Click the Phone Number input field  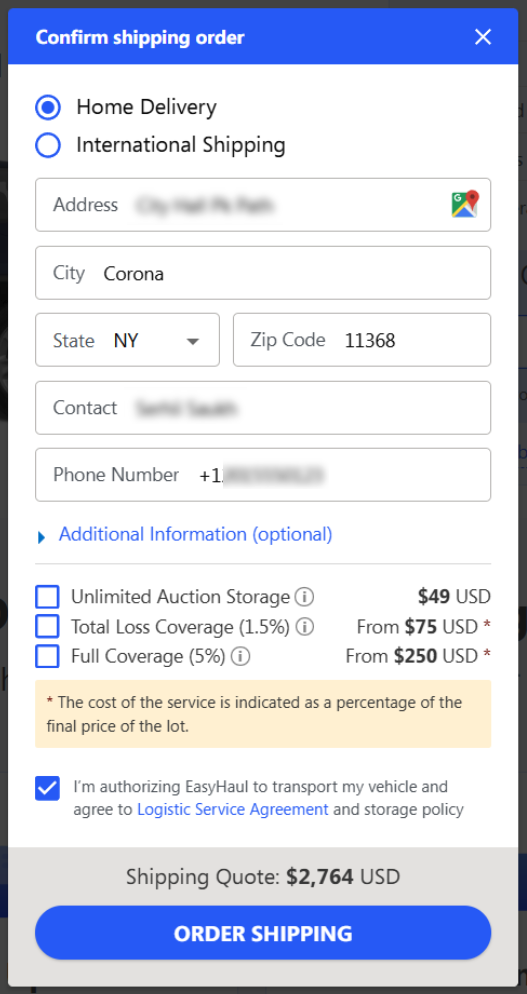[263, 475]
